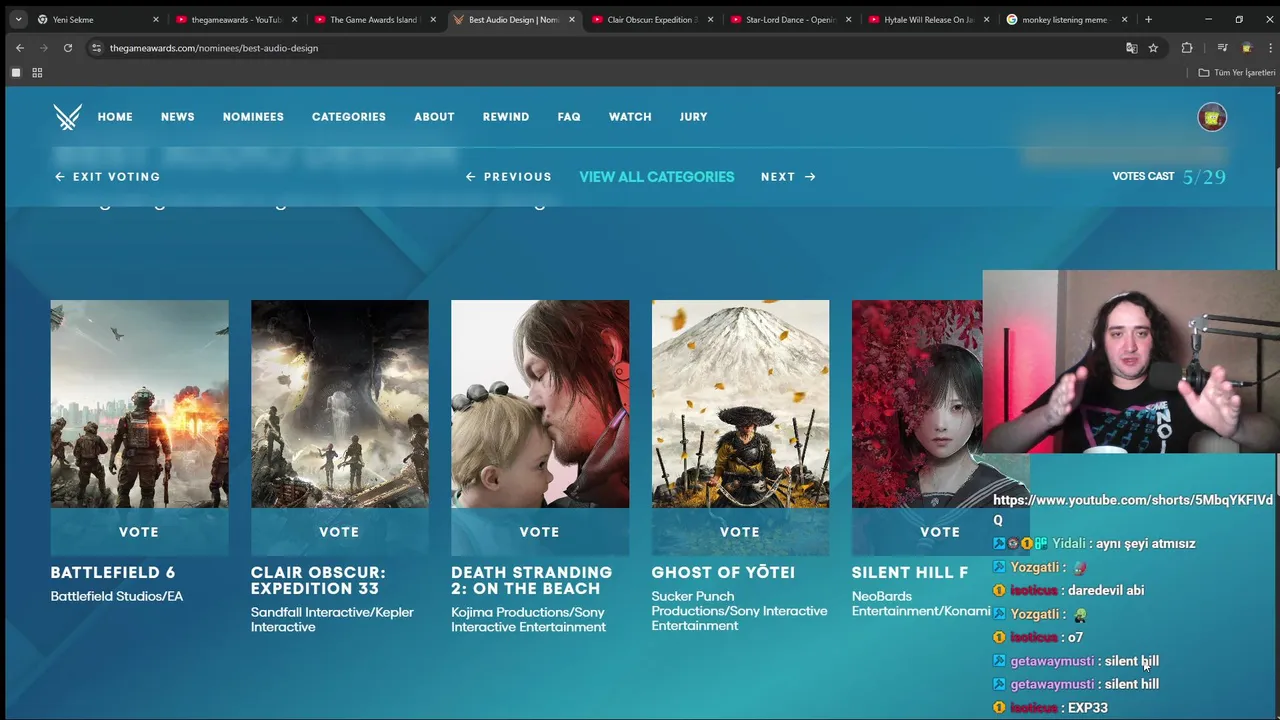Click the first bookmark square icon
Image resolution: width=1280 pixels, height=720 pixels.
16,73
